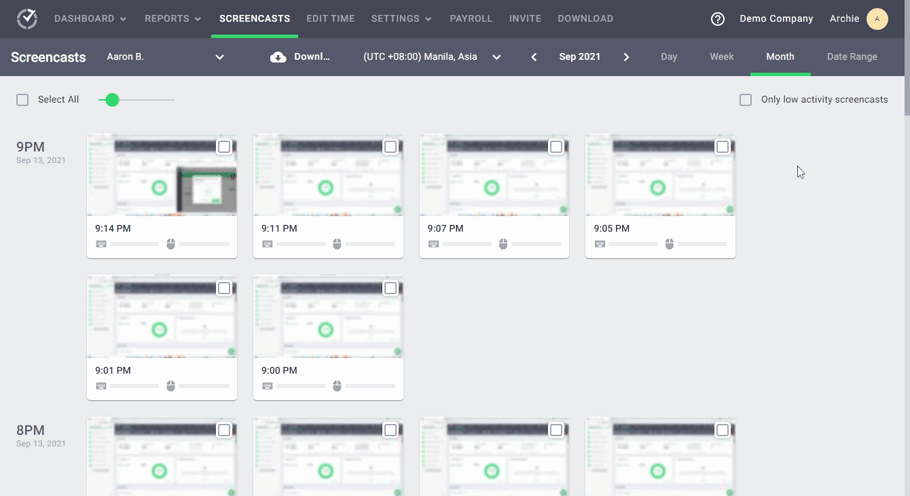Click mouse icon on 9:00 PM card
Viewport: 910px width, 496px height.
click(x=337, y=386)
